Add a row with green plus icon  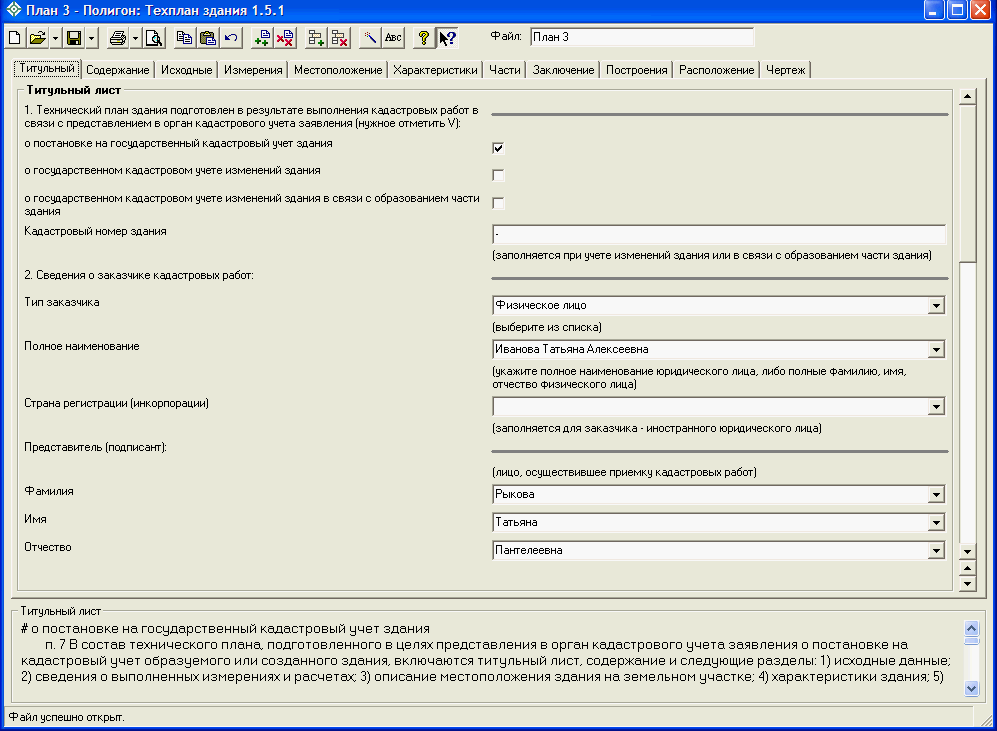[x=262, y=38]
